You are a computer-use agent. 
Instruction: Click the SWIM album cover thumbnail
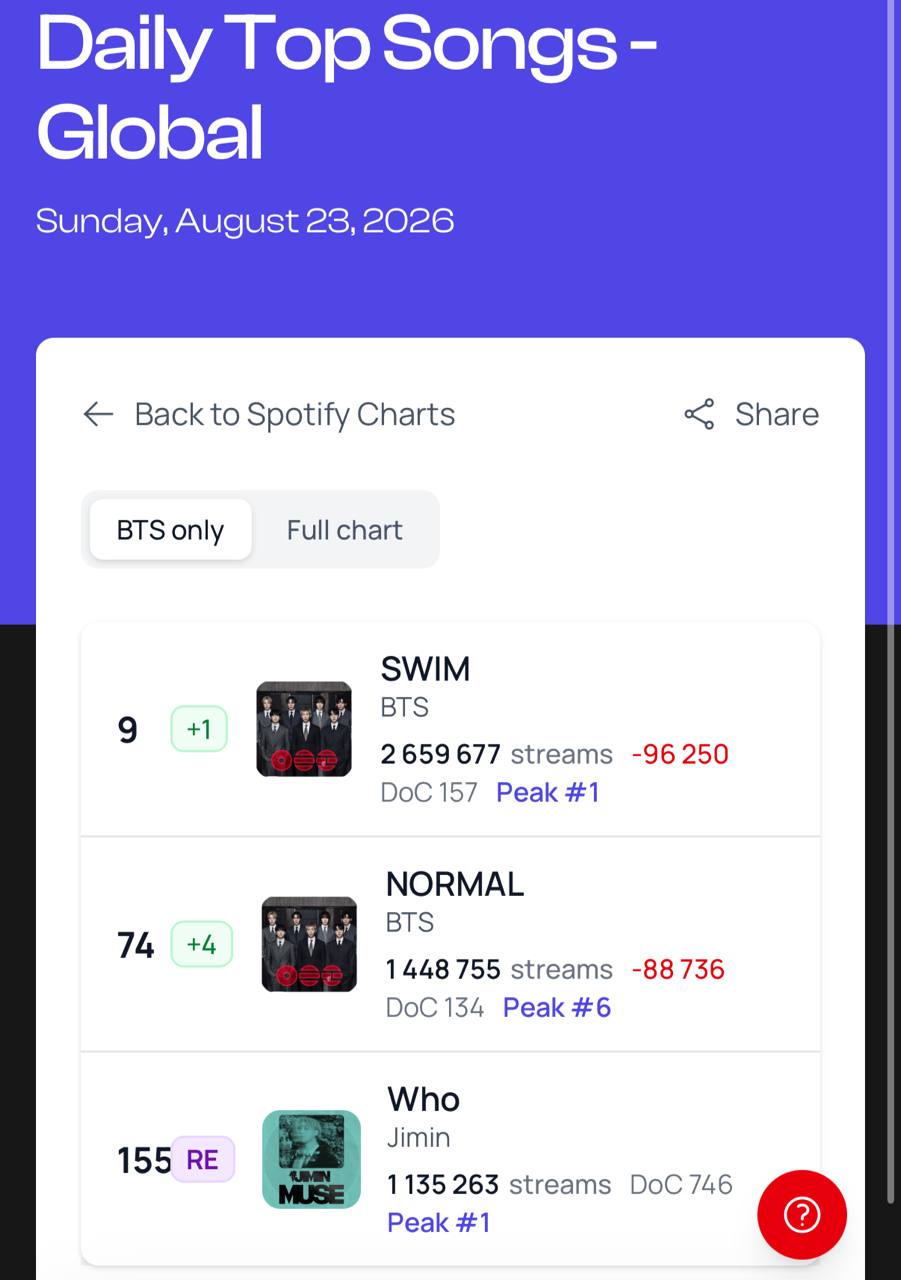click(x=304, y=729)
